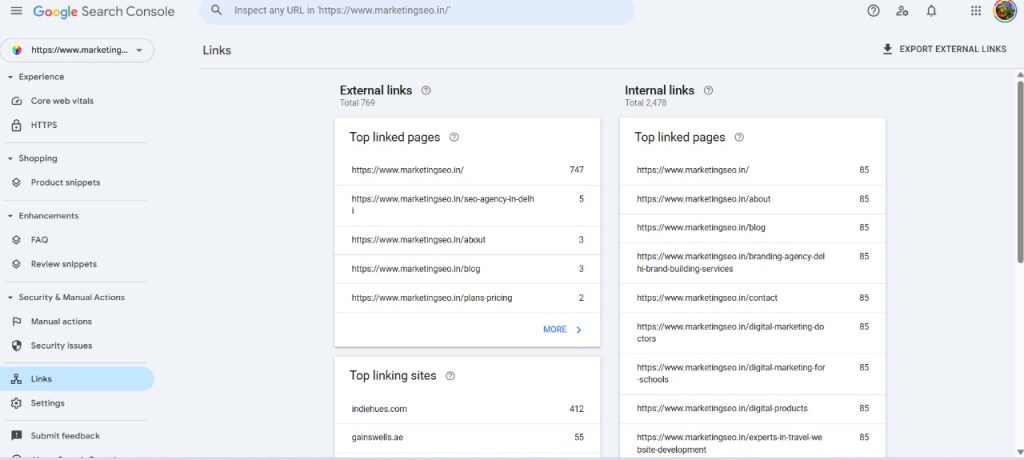This screenshot has height=460, width=1024.
Task: Click the Links sitemap icon in sidebar
Action: [x=17, y=379]
